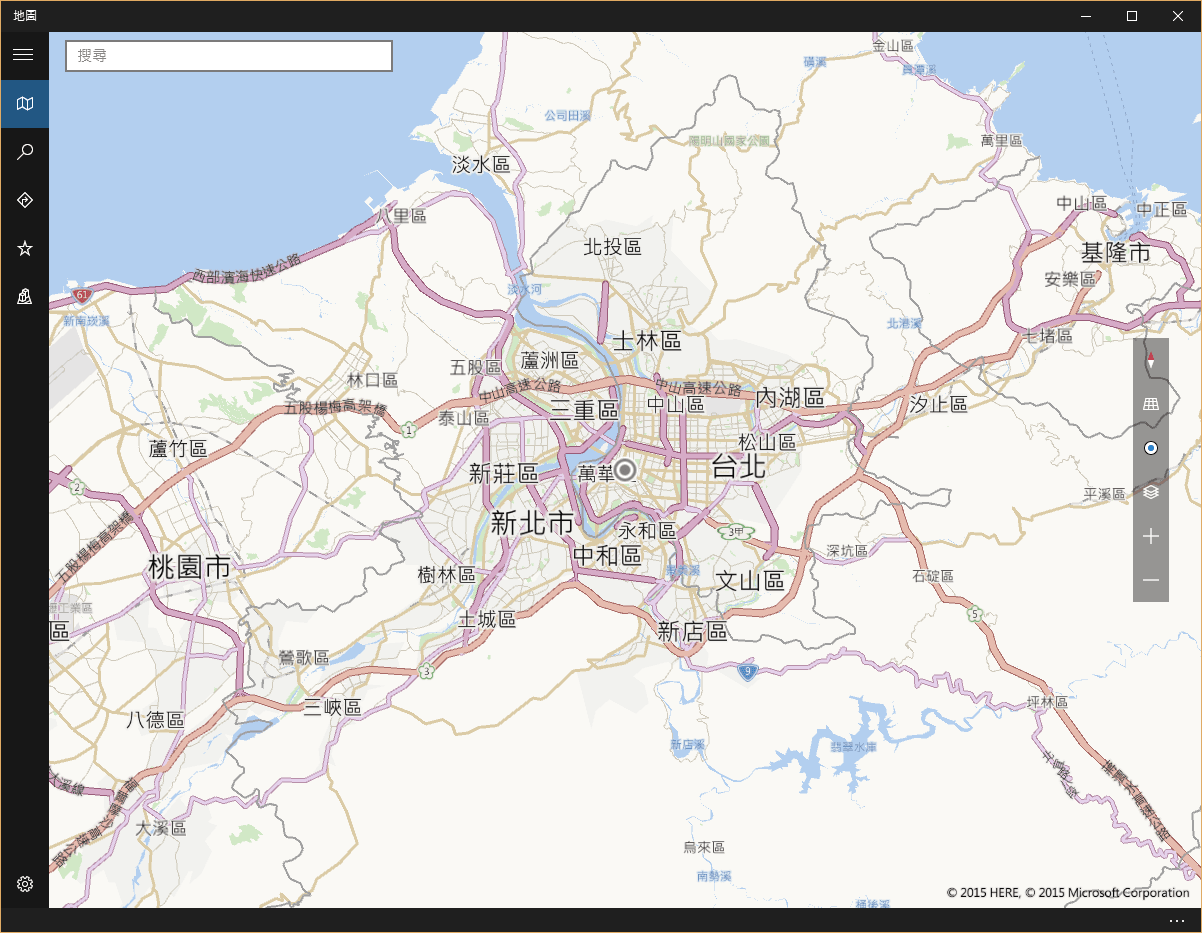Click the 樹林區 district label
This screenshot has width=1202, height=933.
click(x=447, y=574)
